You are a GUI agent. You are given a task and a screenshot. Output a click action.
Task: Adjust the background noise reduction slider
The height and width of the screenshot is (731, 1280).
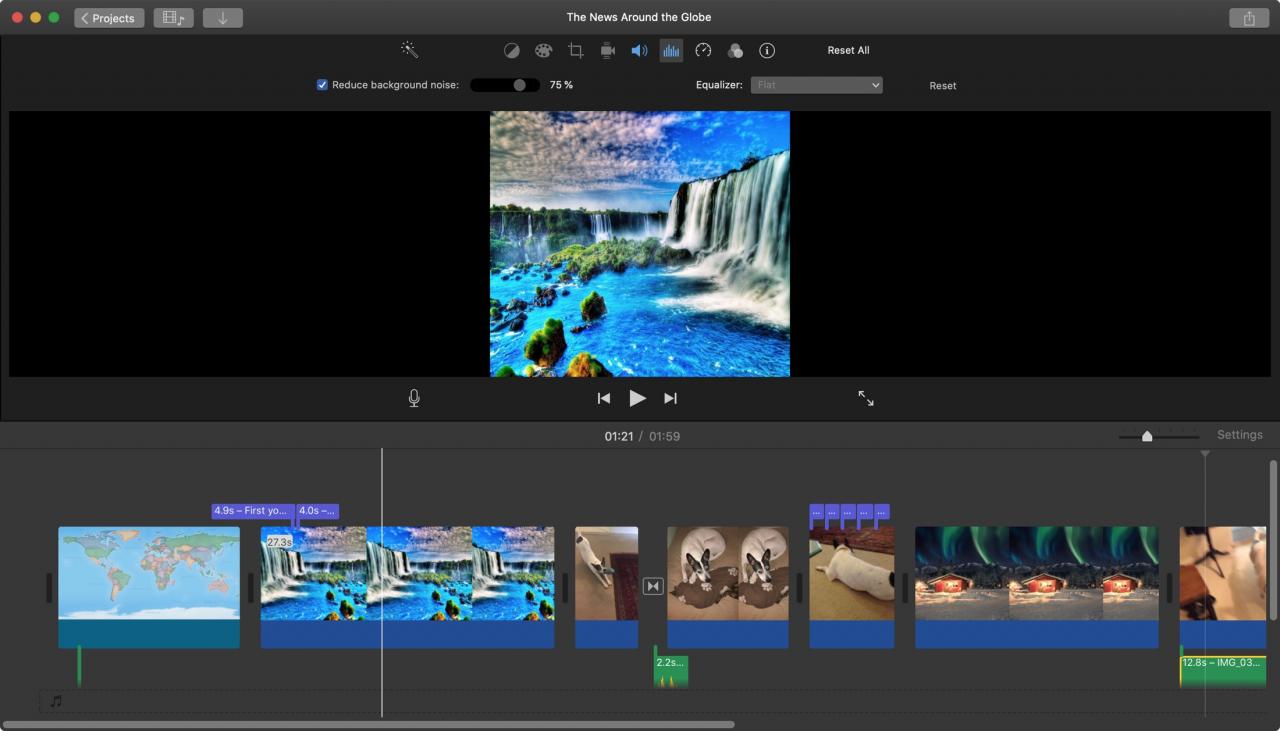pyautogui.click(x=504, y=85)
